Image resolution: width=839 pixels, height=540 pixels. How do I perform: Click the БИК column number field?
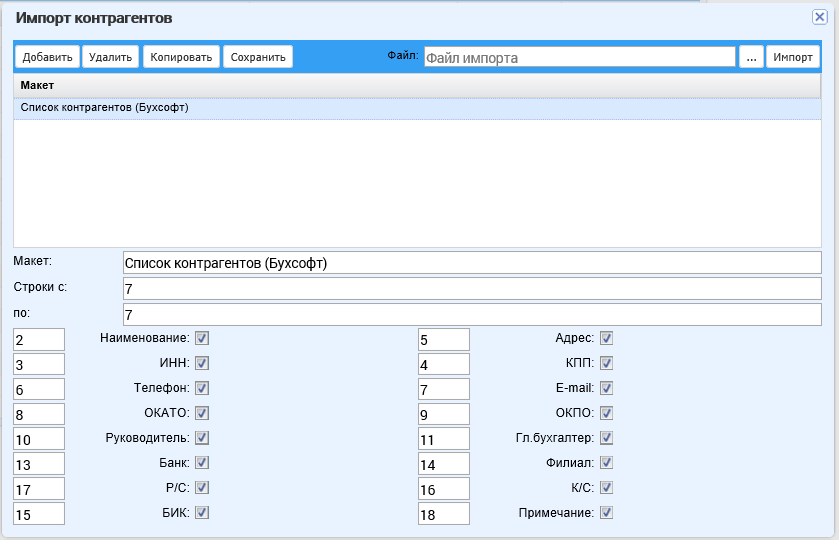tap(39, 513)
